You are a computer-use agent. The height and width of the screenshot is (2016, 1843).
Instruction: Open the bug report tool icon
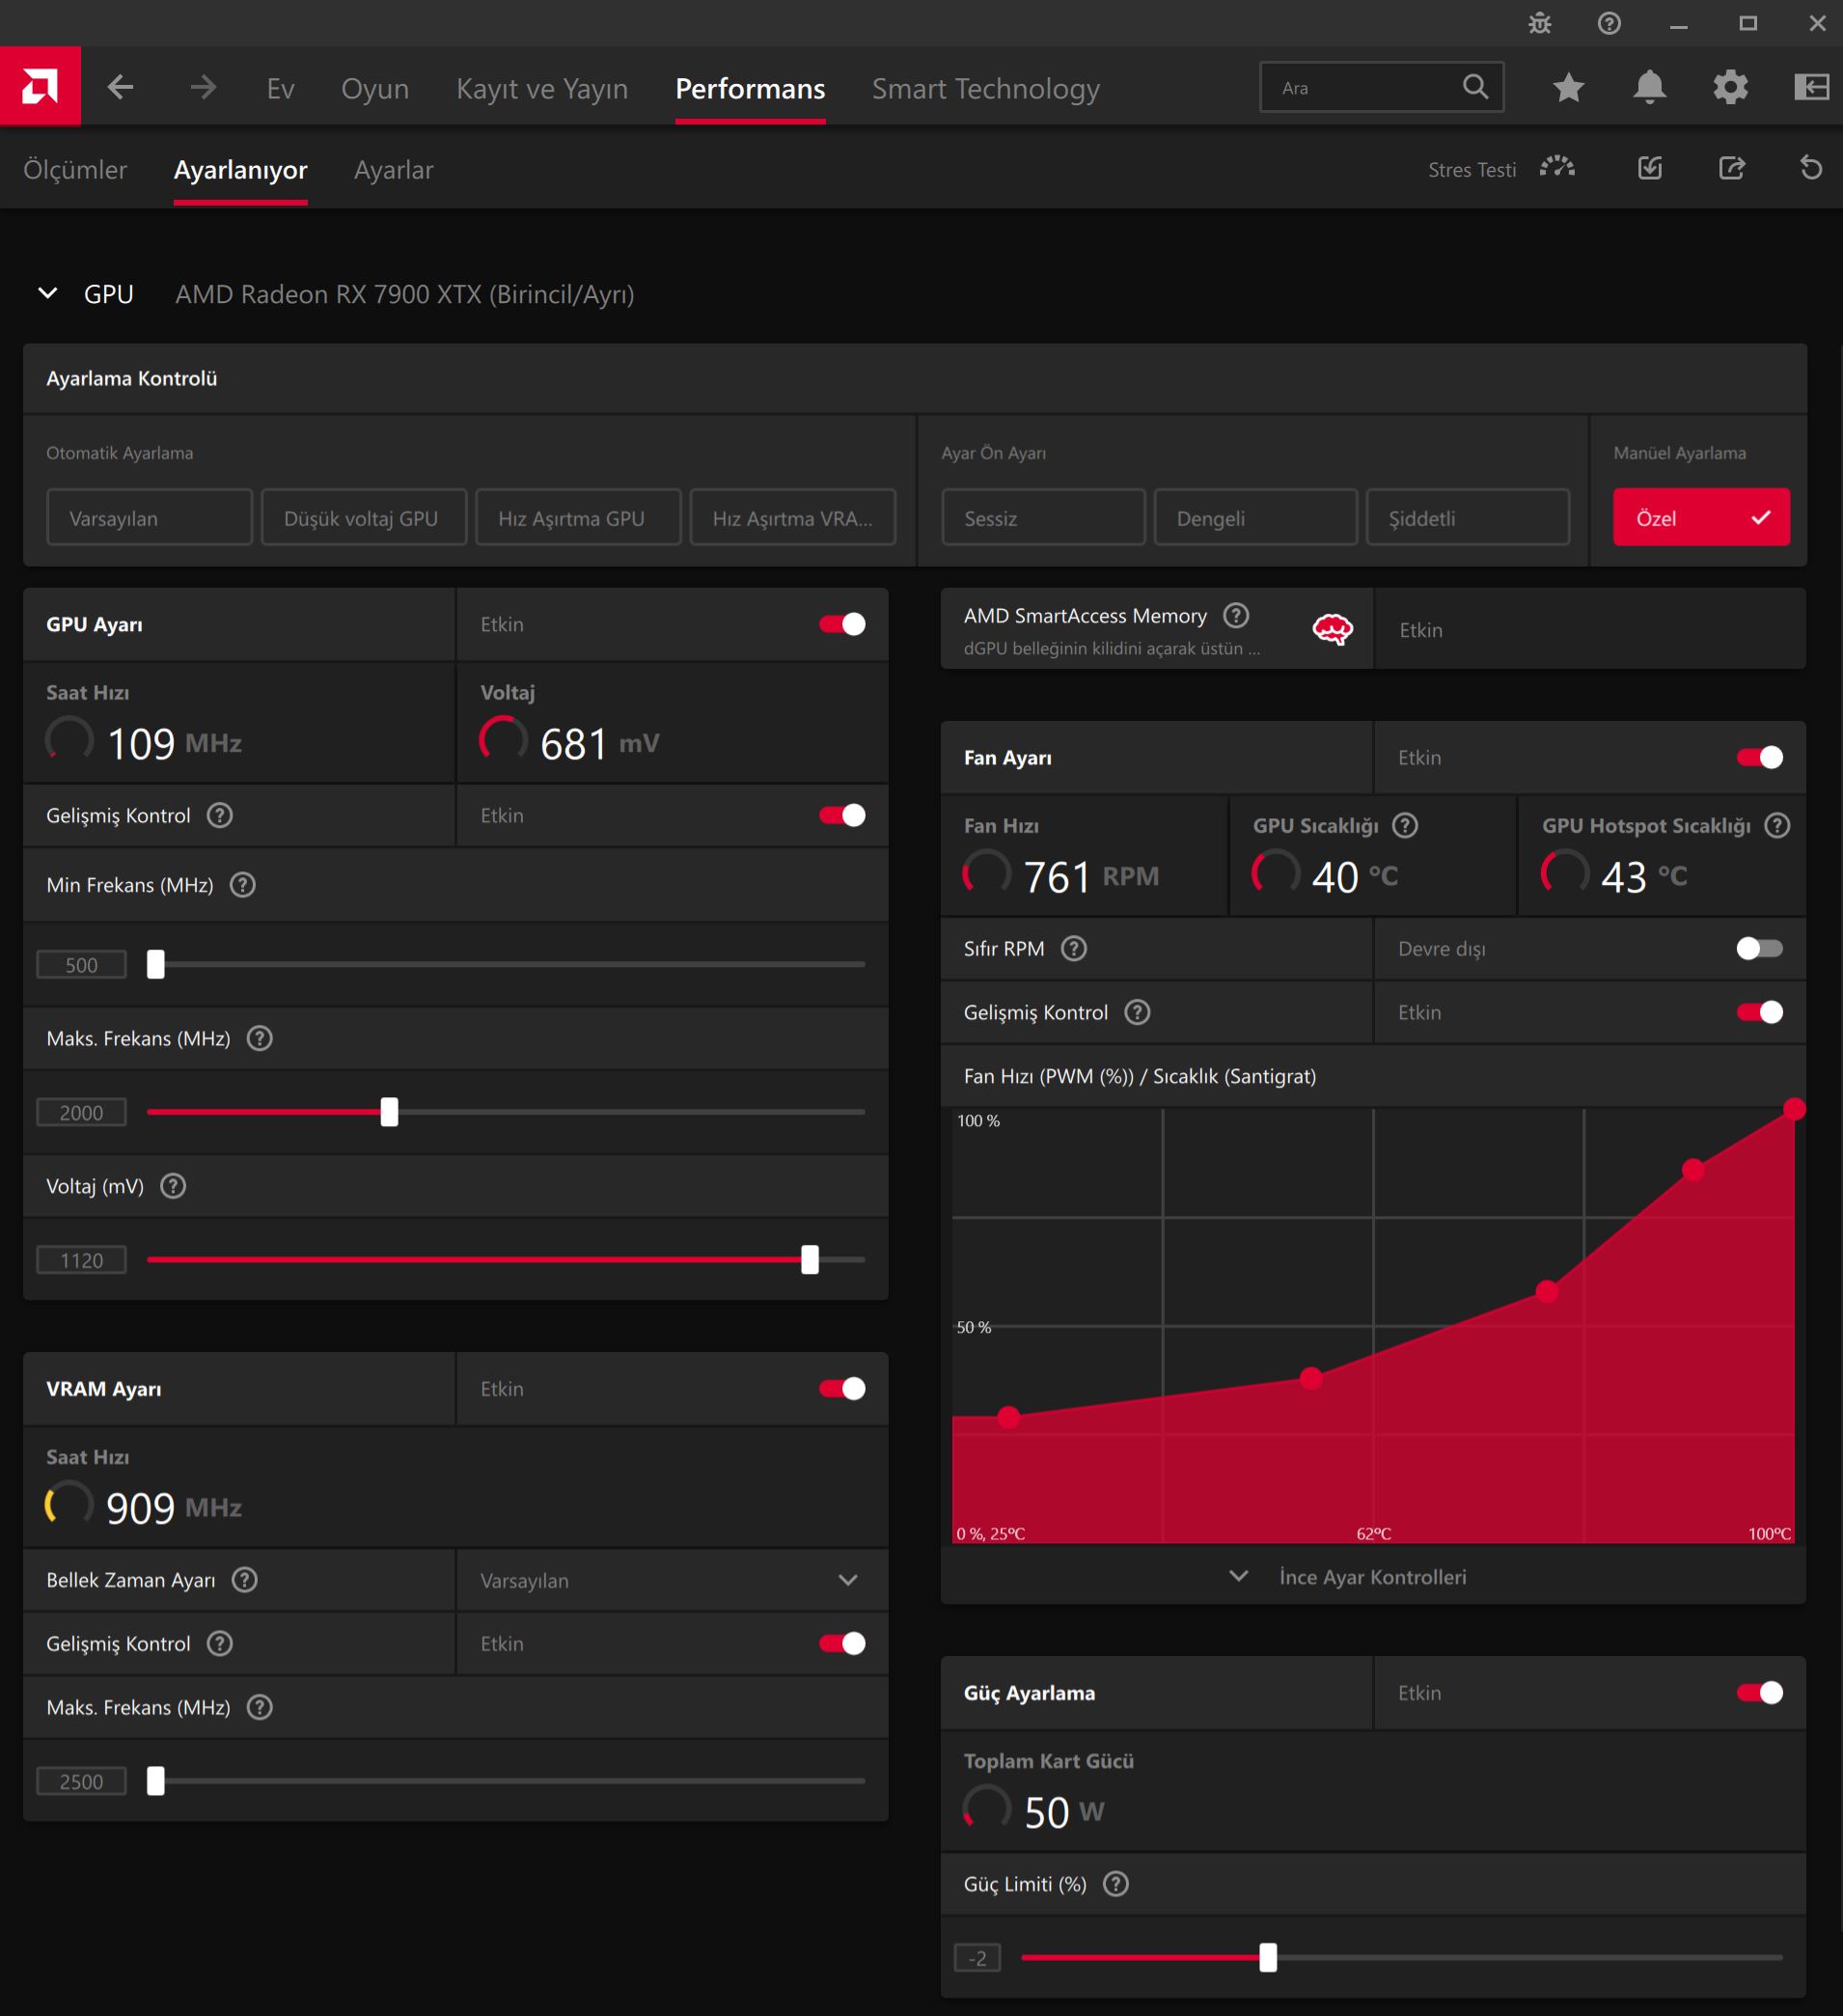1539,23
